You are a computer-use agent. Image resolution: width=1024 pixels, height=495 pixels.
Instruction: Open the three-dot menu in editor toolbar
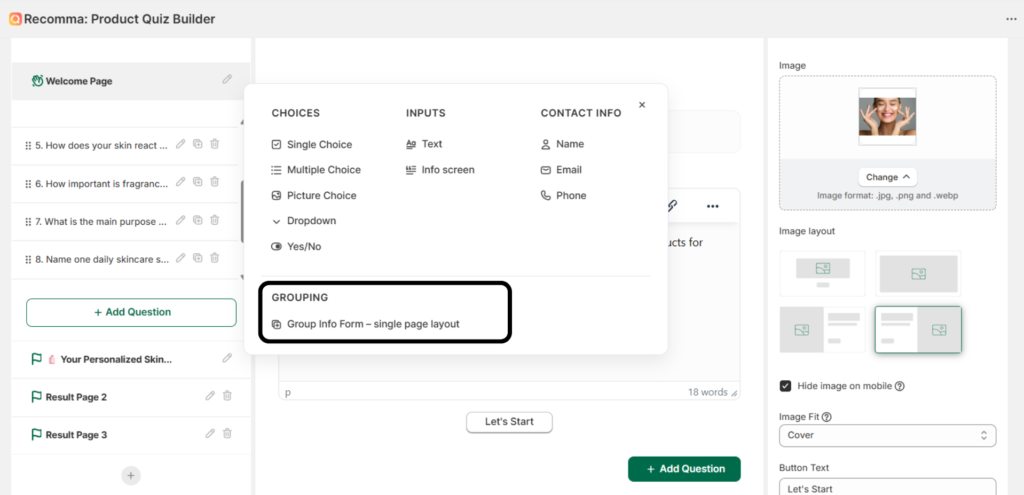(x=712, y=206)
